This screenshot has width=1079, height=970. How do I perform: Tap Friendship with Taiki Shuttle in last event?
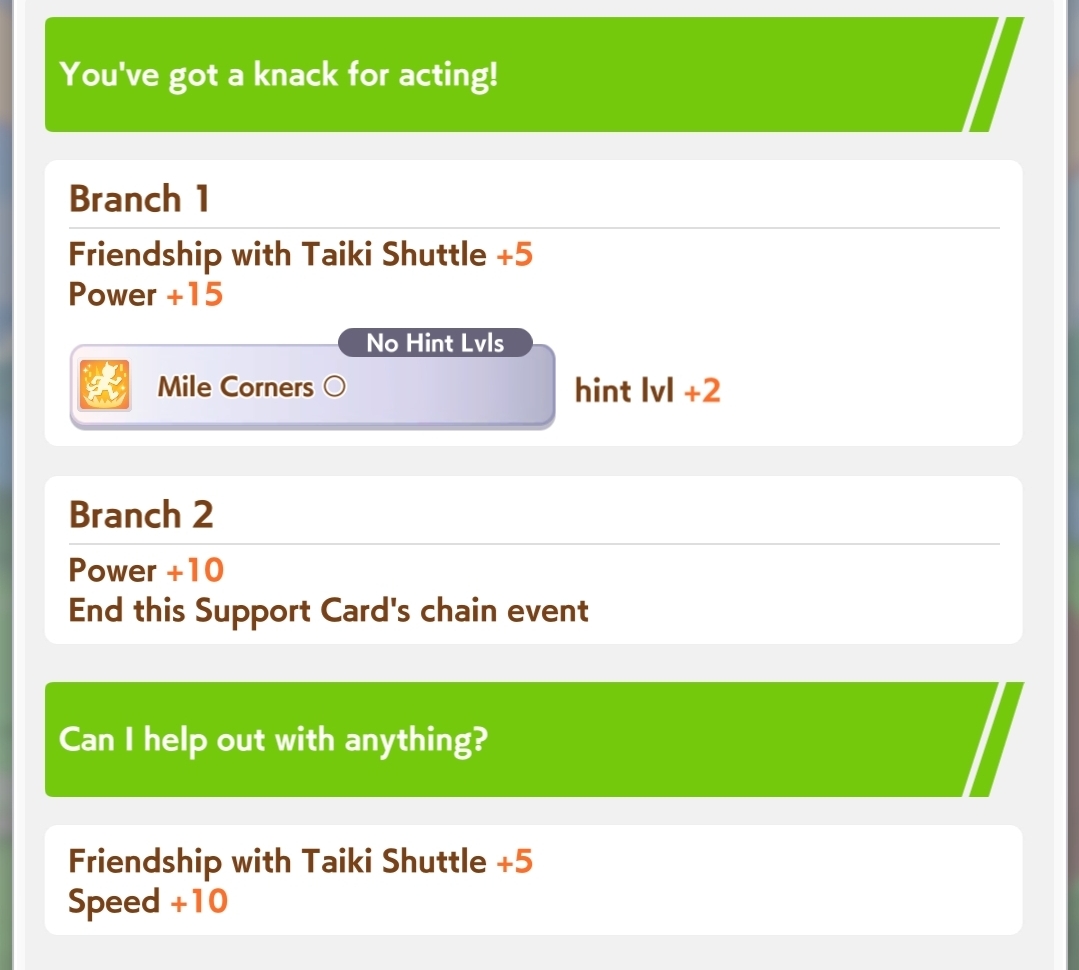(x=301, y=861)
